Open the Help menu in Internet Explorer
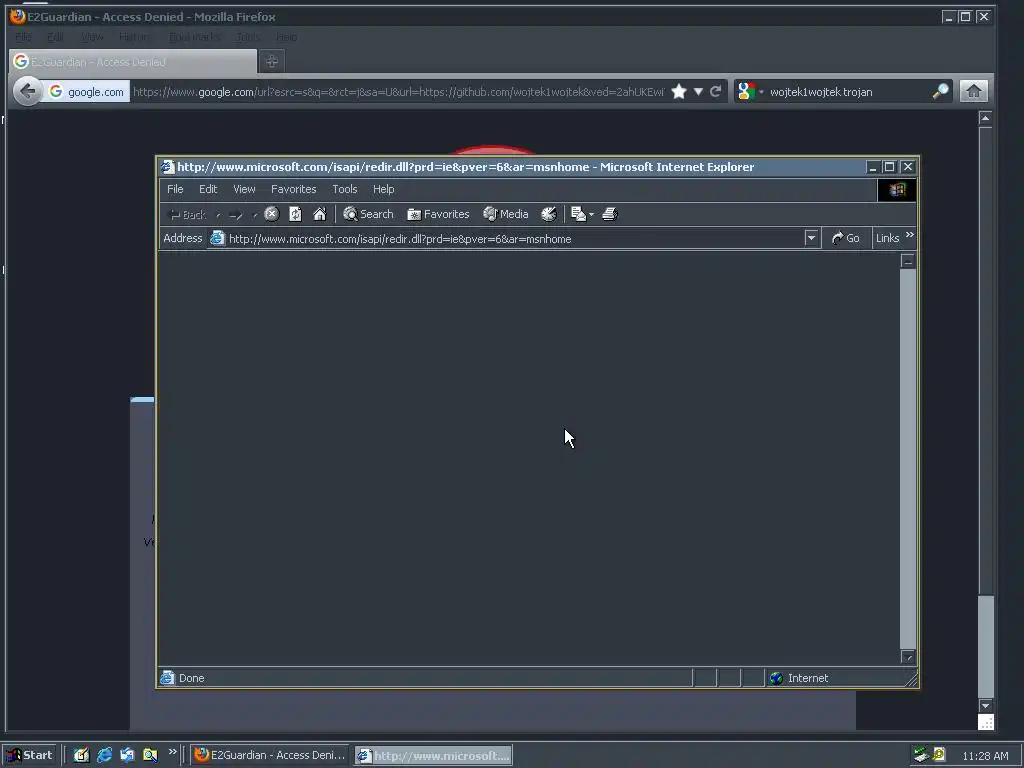1024x768 pixels. [x=383, y=189]
